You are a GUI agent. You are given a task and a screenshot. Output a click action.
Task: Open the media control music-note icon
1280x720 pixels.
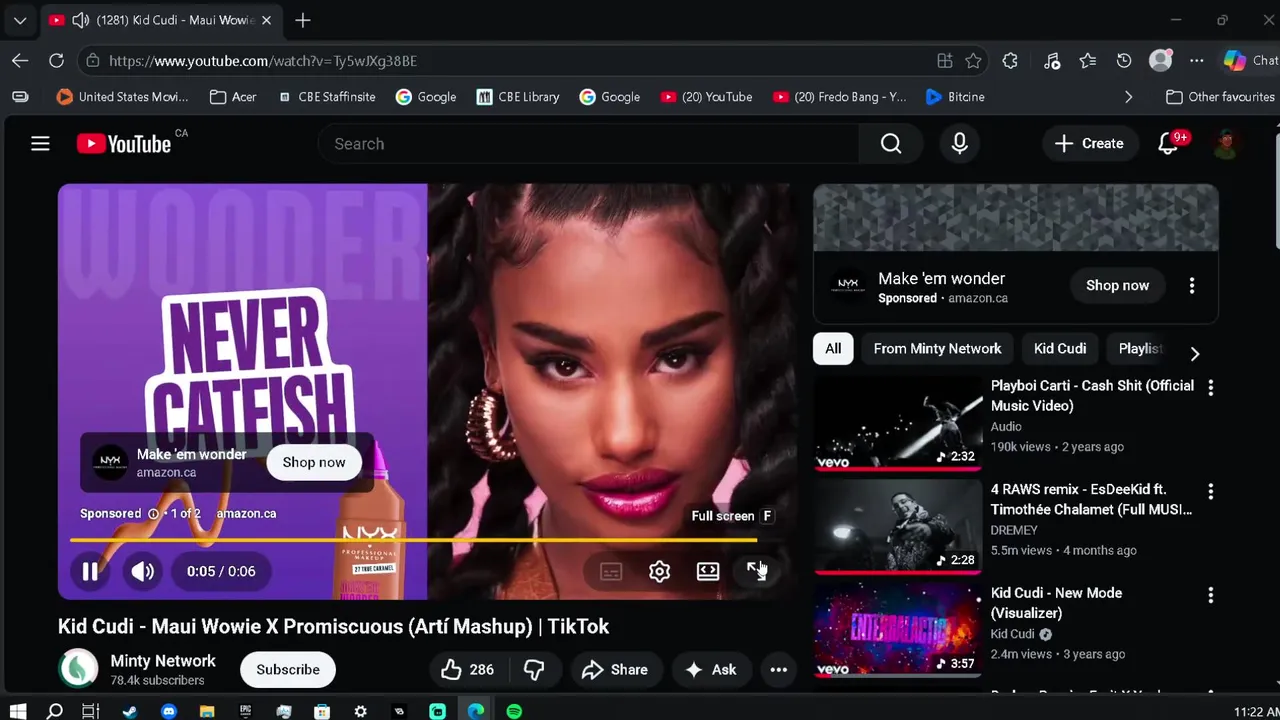[1052, 61]
